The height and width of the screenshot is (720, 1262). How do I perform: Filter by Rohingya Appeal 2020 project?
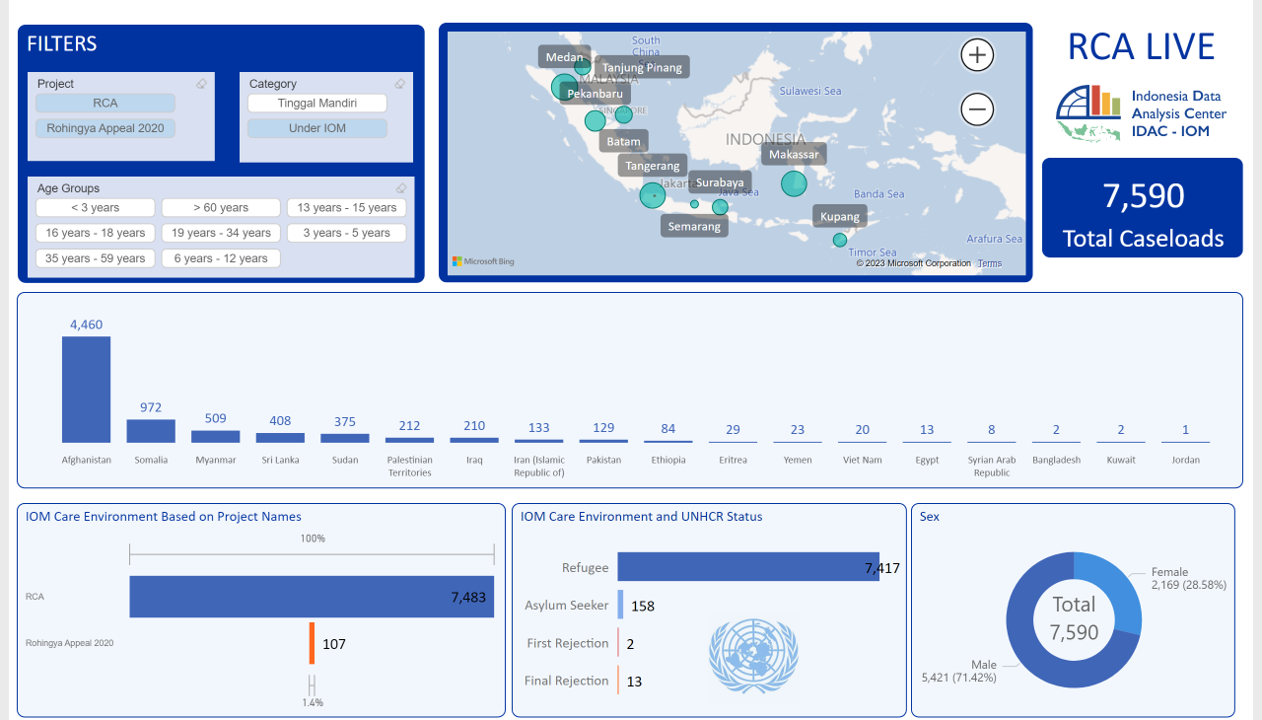pyautogui.click(x=105, y=128)
